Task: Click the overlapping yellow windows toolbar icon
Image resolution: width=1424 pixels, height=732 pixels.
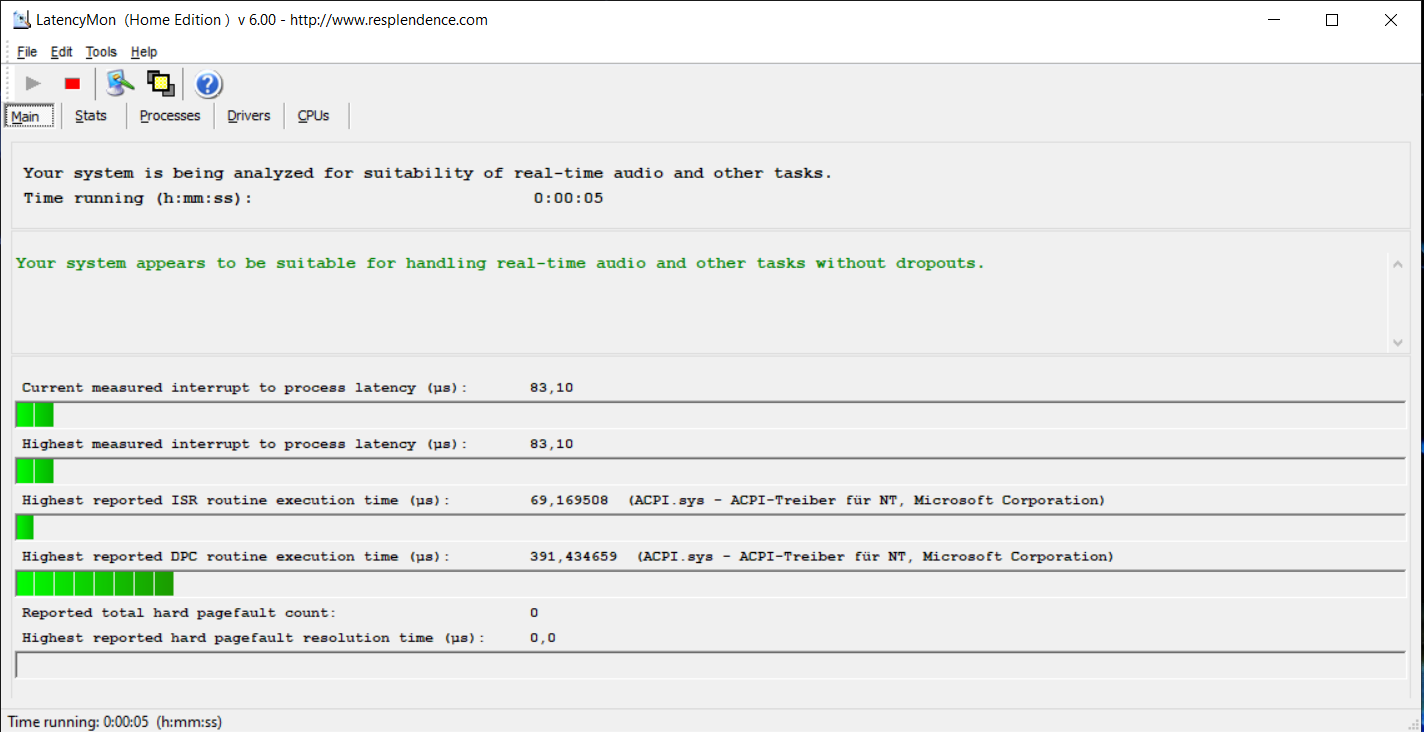Action: pos(161,84)
